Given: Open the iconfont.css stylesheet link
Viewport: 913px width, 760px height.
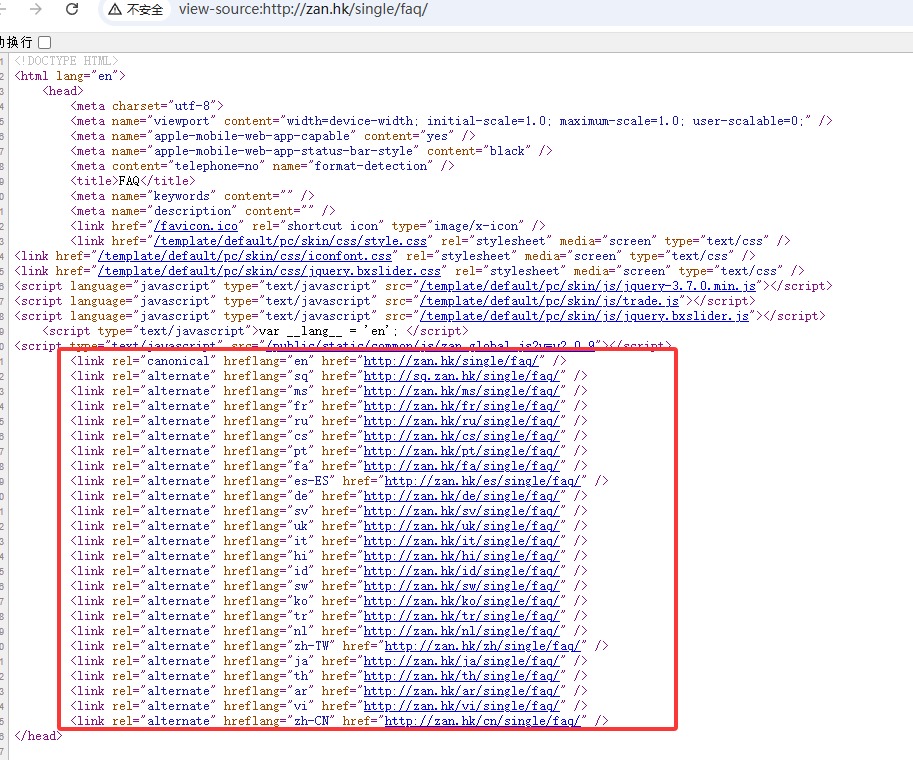Looking at the screenshot, I should click(245, 256).
